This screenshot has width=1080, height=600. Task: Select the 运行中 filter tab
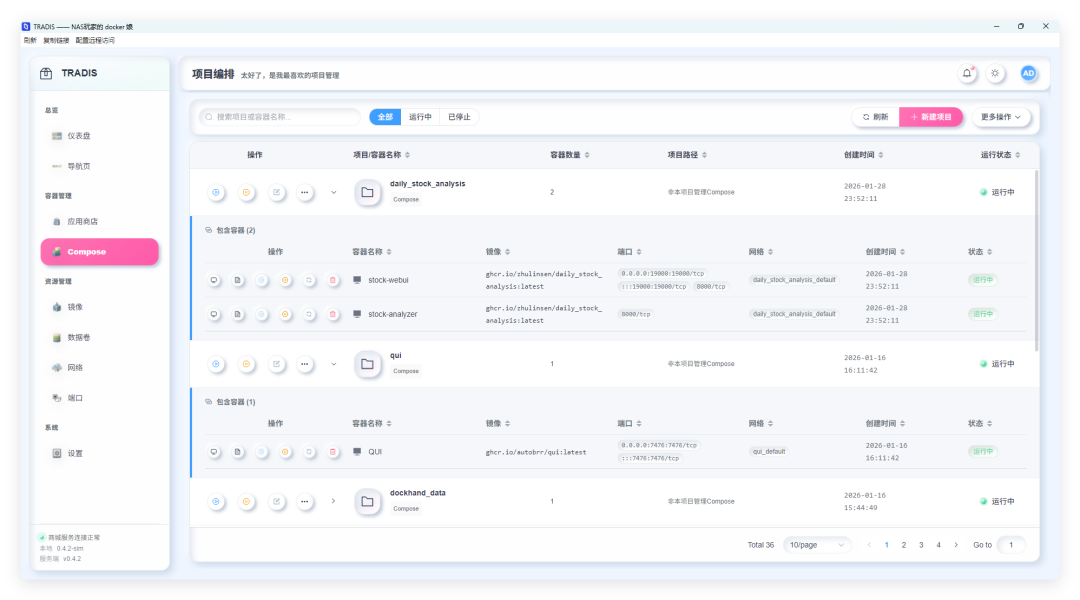[x=420, y=117]
